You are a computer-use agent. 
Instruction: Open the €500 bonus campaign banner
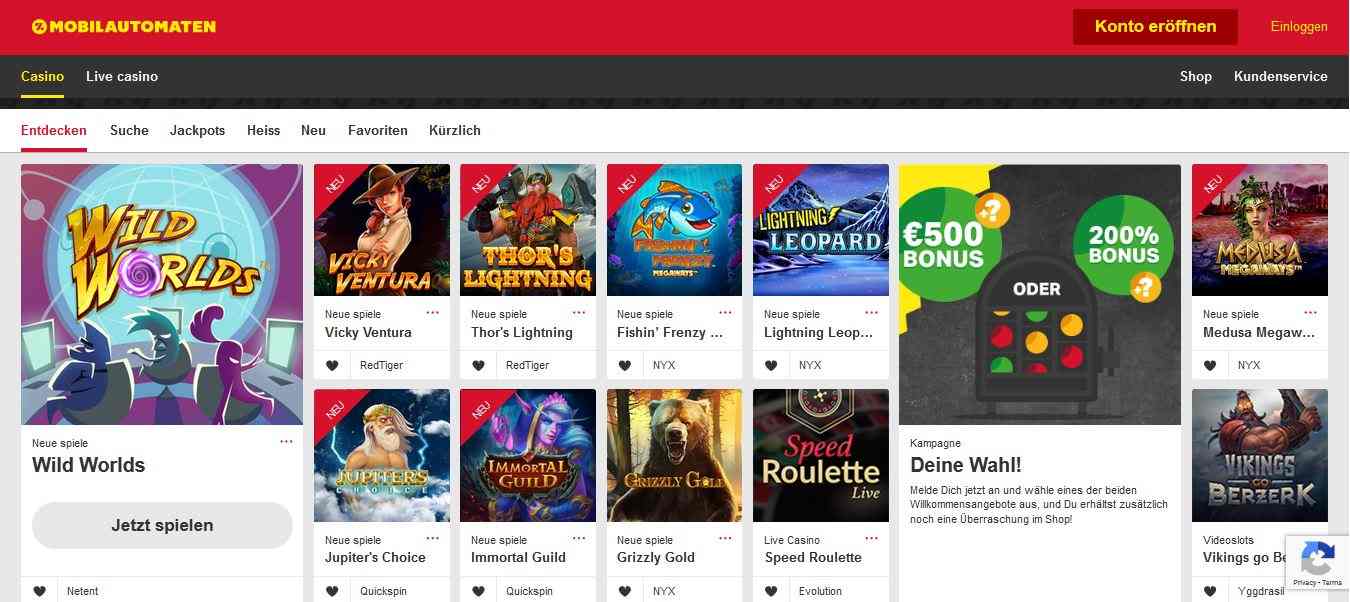click(x=1040, y=294)
